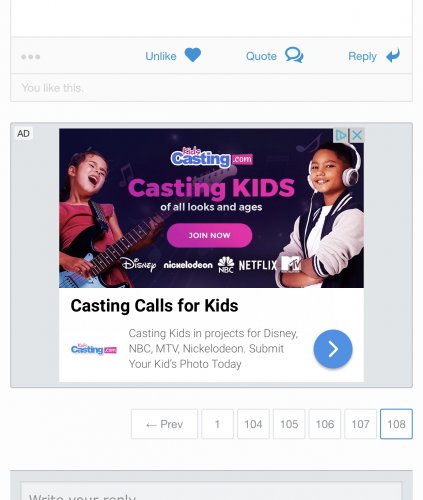
Task: Close the ad with the X icon
Action: pyautogui.click(x=357, y=135)
